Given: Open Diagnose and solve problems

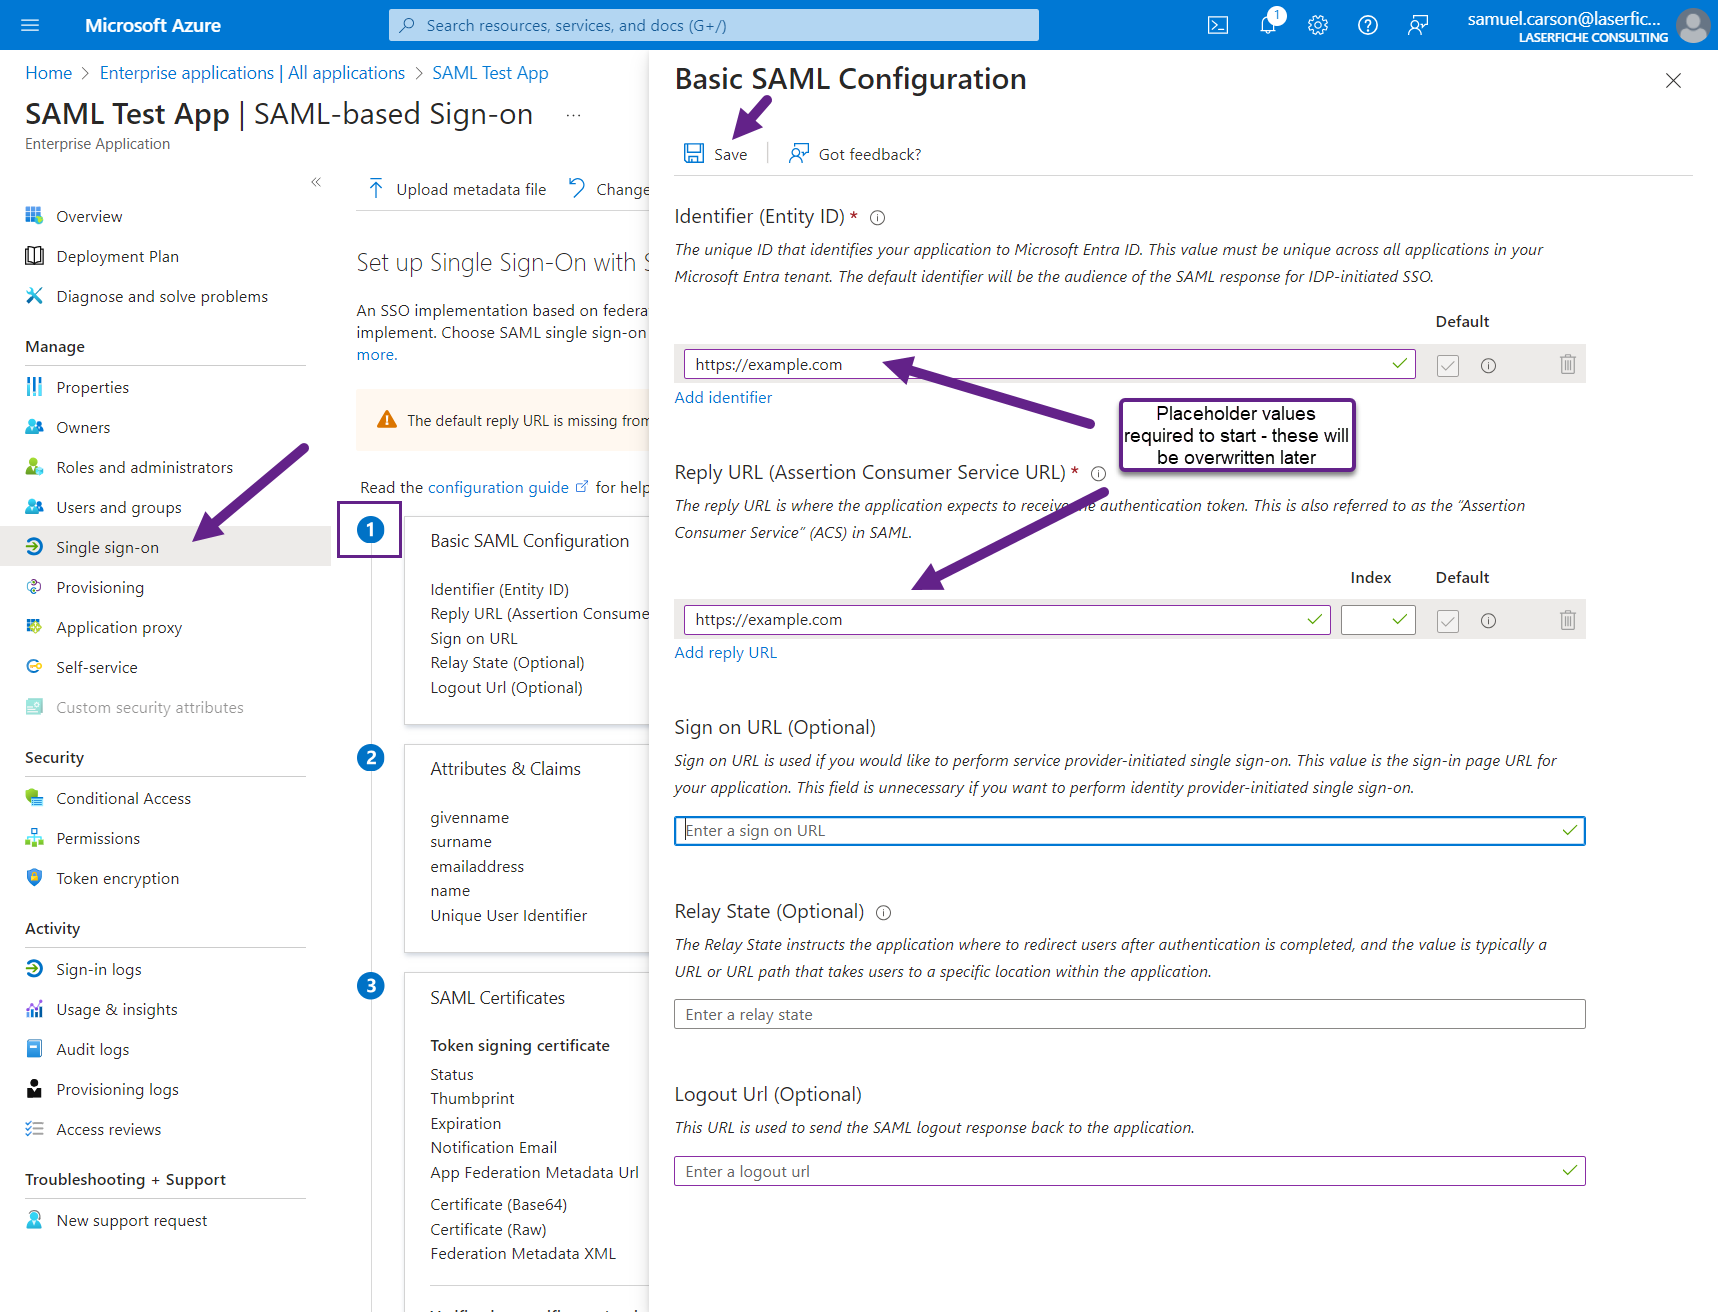Looking at the screenshot, I should click(162, 296).
